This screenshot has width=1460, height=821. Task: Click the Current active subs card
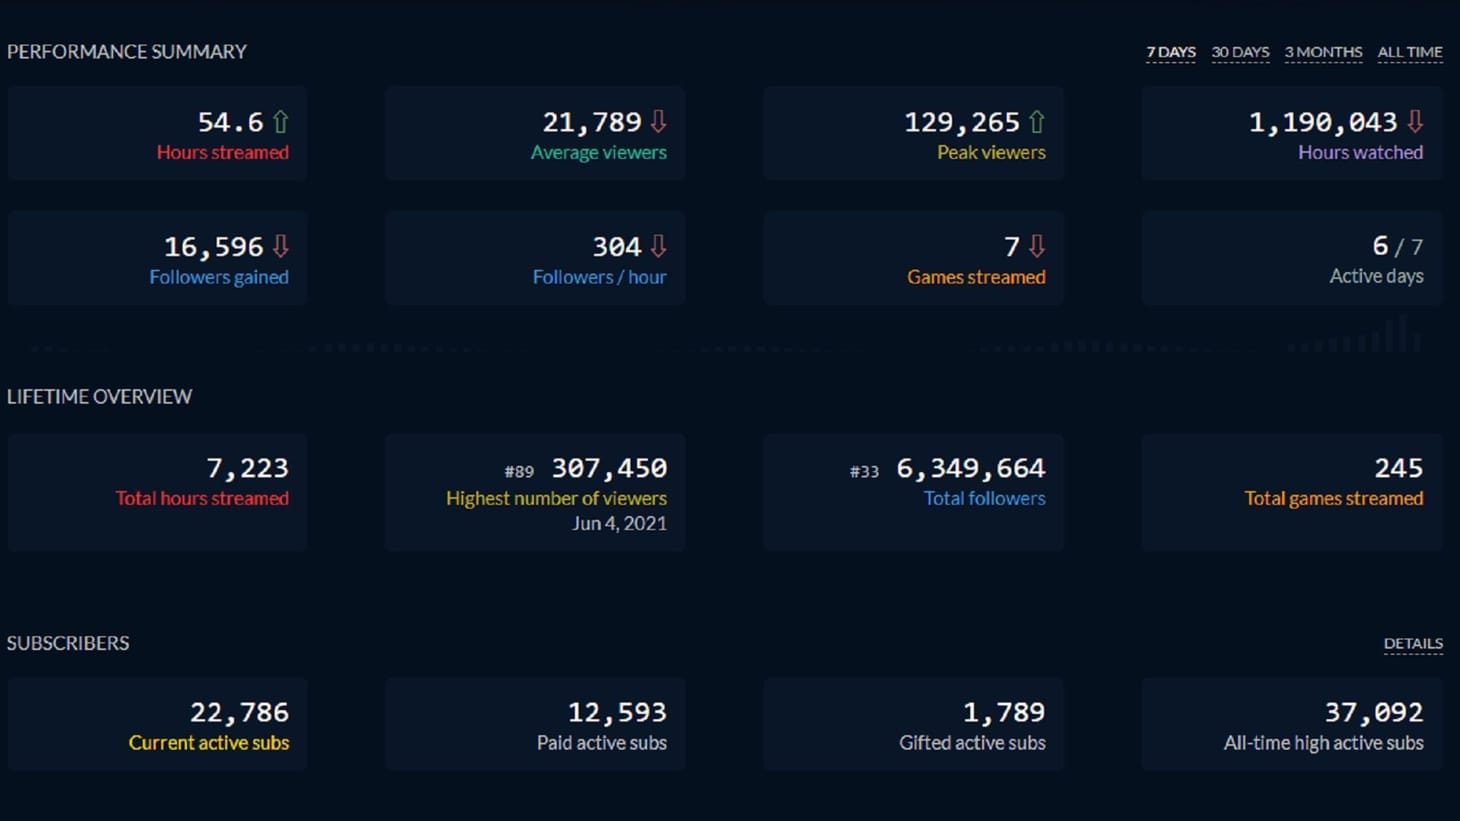(x=157, y=724)
